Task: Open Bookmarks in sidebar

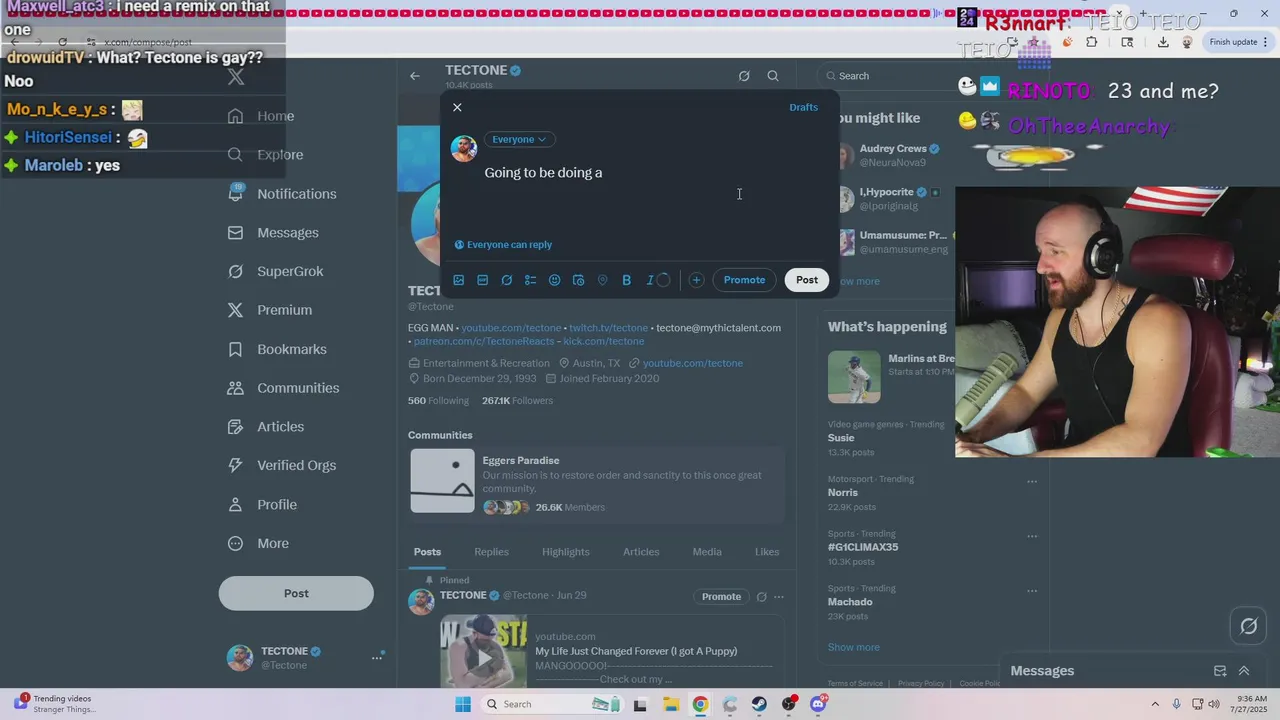Action: (277, 349)
